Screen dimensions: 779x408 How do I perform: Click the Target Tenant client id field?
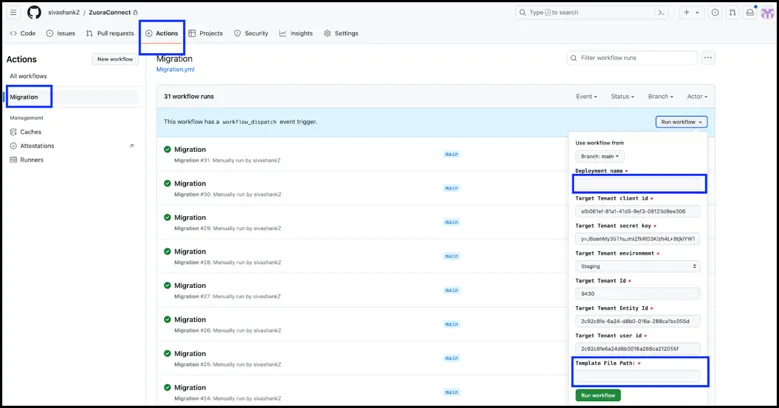coord(638,211)
